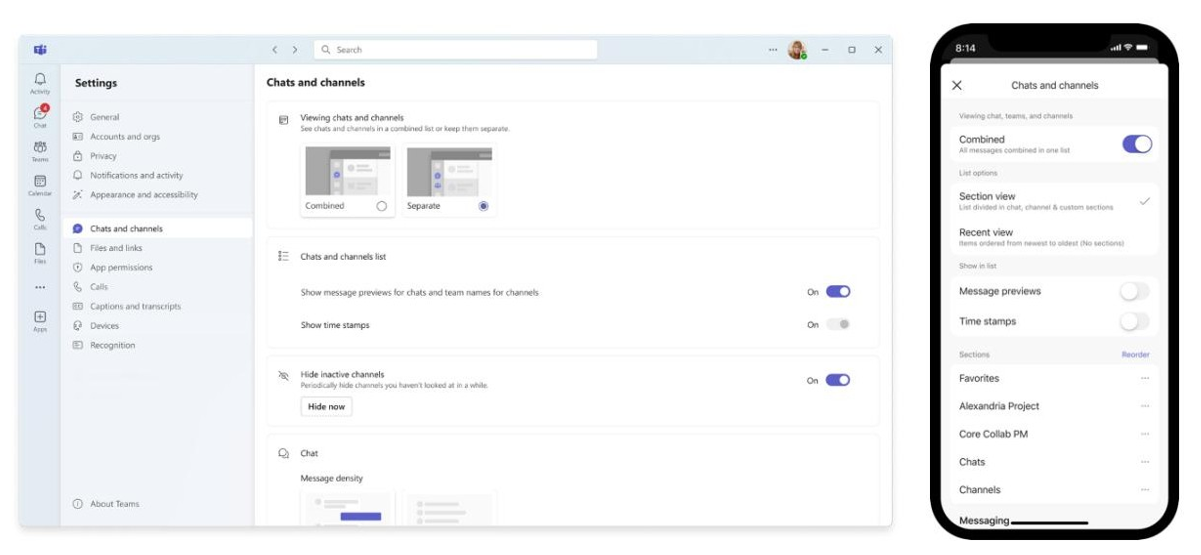Turn off the Hide inactive channels toggle
1201x555 pixels.
tap(837, 380)
